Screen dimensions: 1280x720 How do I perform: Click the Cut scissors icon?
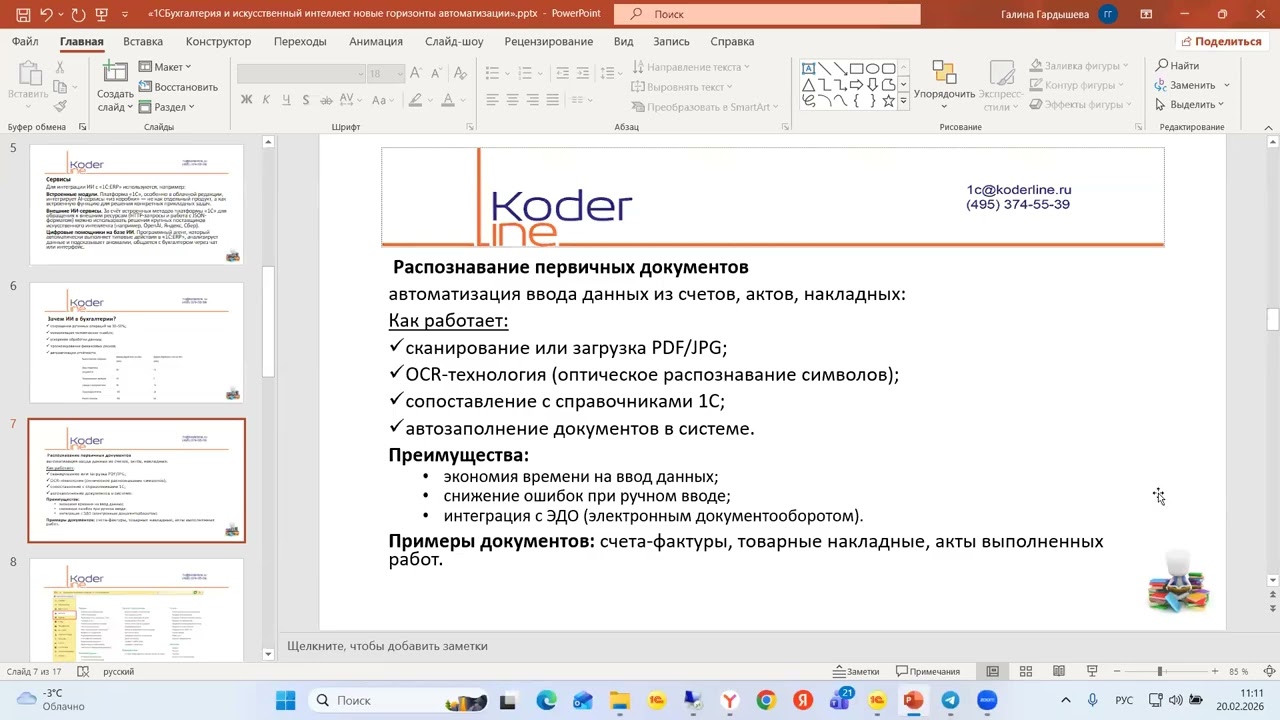[60, 67]
